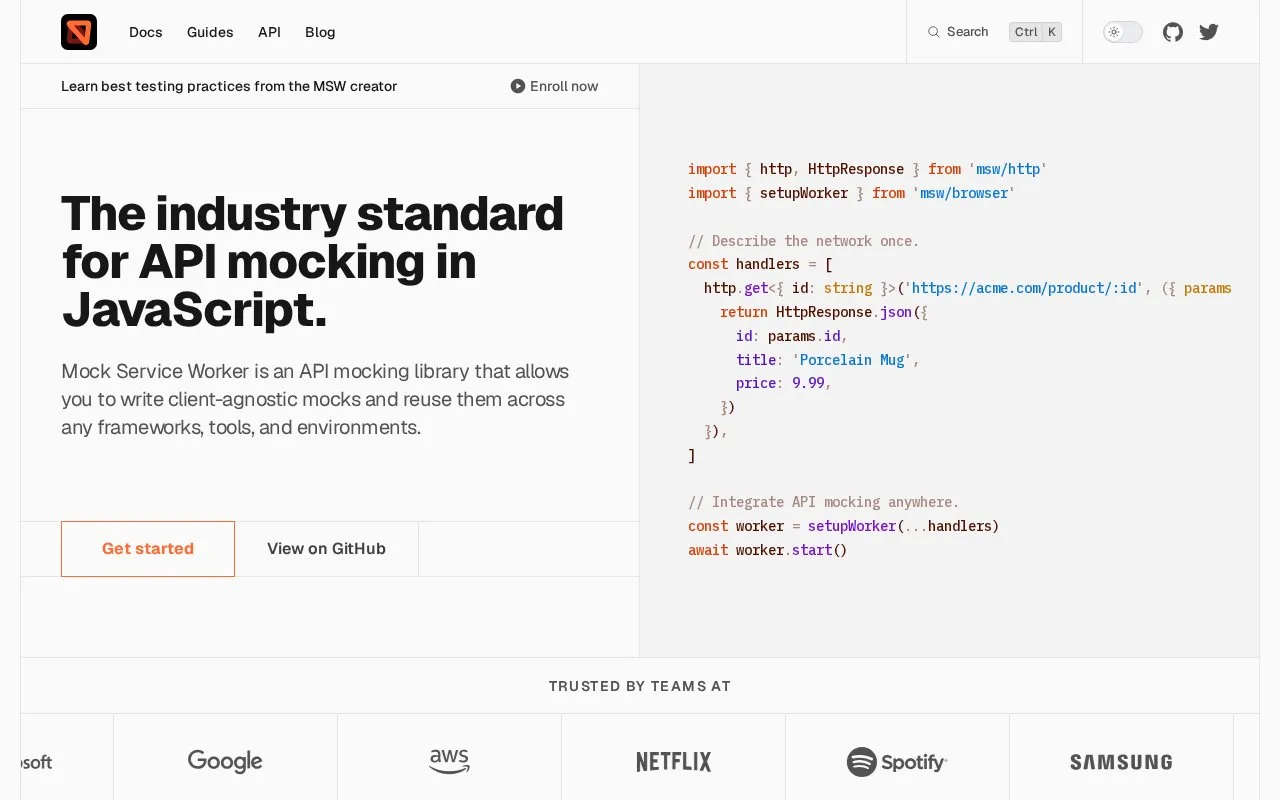Screen dimensions: 1280x800
Task: Click the worker.start() line in code
Action: [768, 550]
